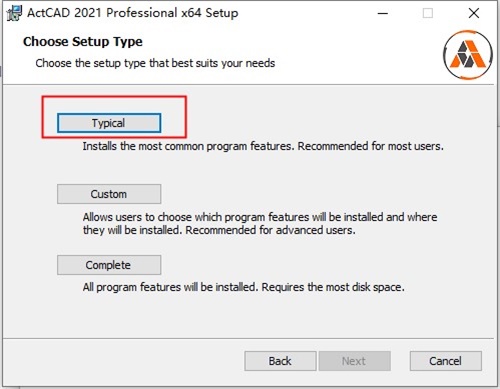Click 'Installs the most common program features' text
This screenshot has width=500, height=389.
pos(188,146)
